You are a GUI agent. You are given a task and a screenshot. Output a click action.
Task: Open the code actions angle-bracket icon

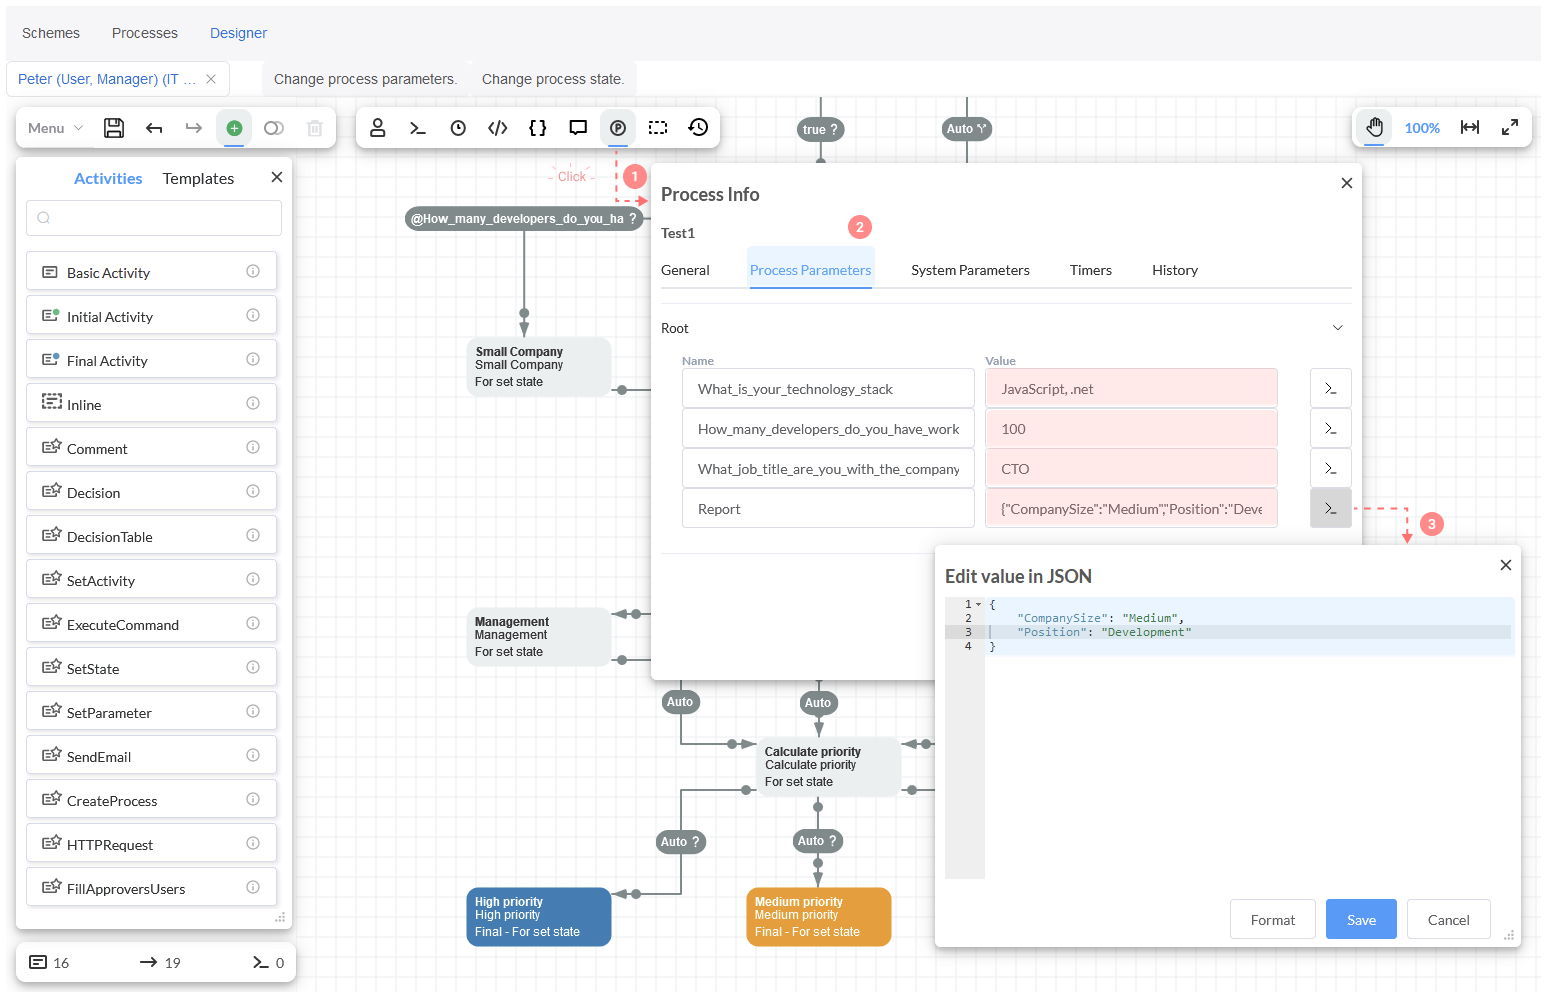click(x=498, y=128)
